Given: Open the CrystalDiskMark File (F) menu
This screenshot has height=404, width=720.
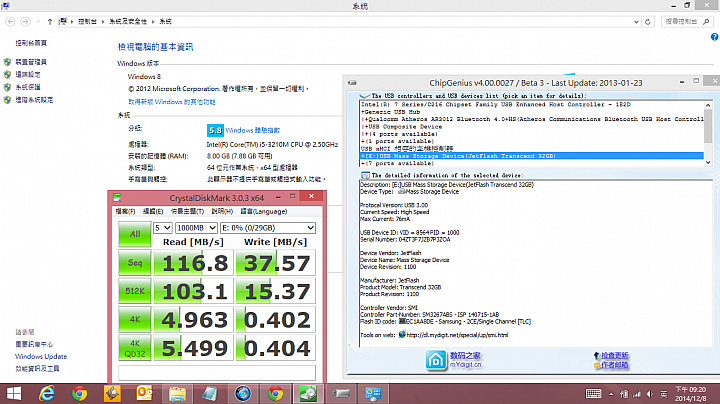Looking at the screenshot, I should click(x=125, y=211).
